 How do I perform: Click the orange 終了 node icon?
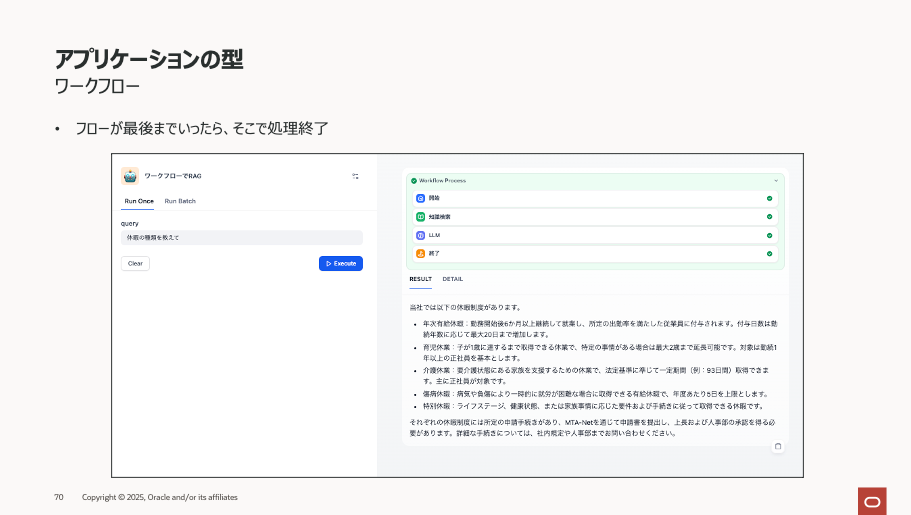pos(421,253)
